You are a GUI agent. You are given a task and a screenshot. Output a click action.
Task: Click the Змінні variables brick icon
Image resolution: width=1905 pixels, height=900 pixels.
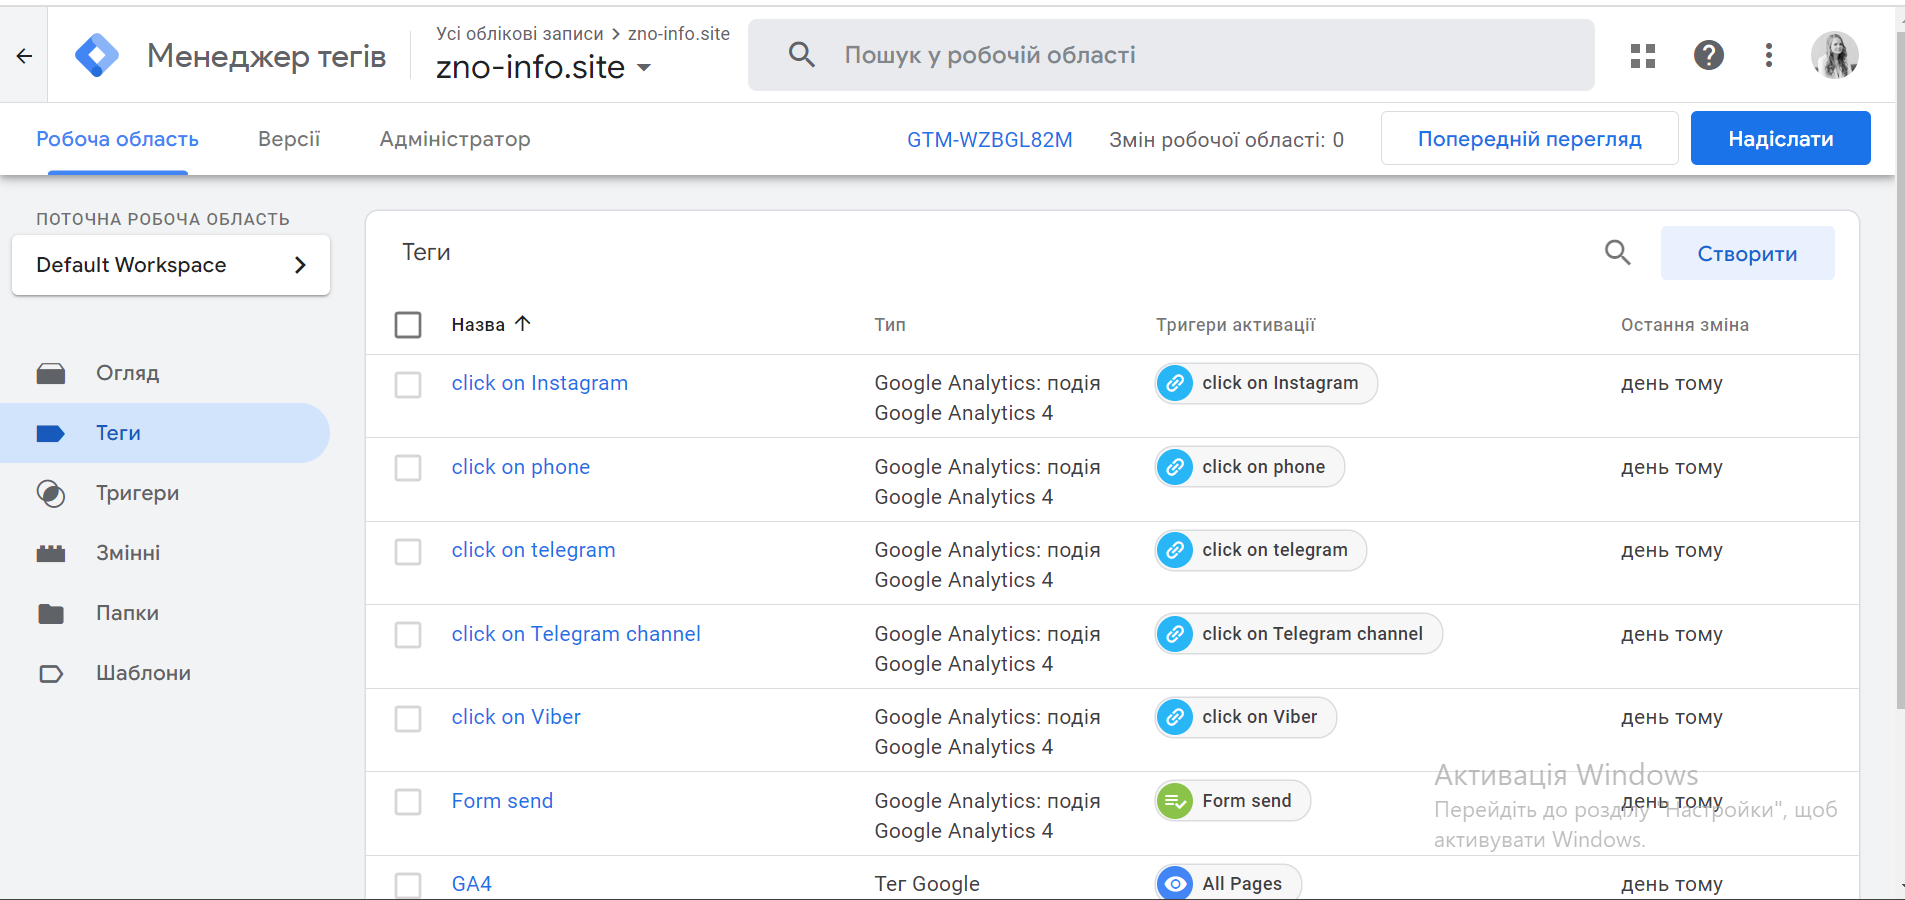point(51,554)
